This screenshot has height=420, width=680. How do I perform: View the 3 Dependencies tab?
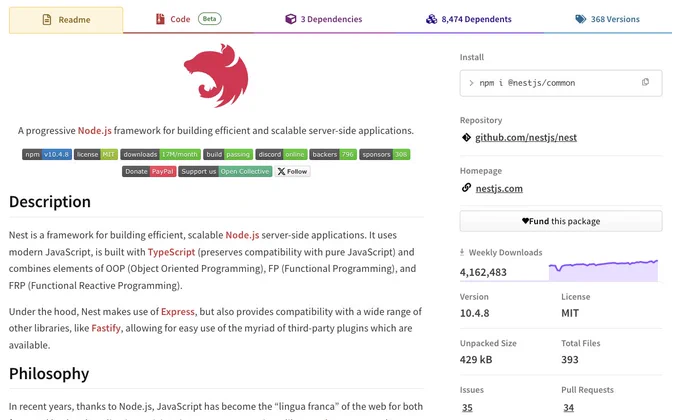coord(324,19)
